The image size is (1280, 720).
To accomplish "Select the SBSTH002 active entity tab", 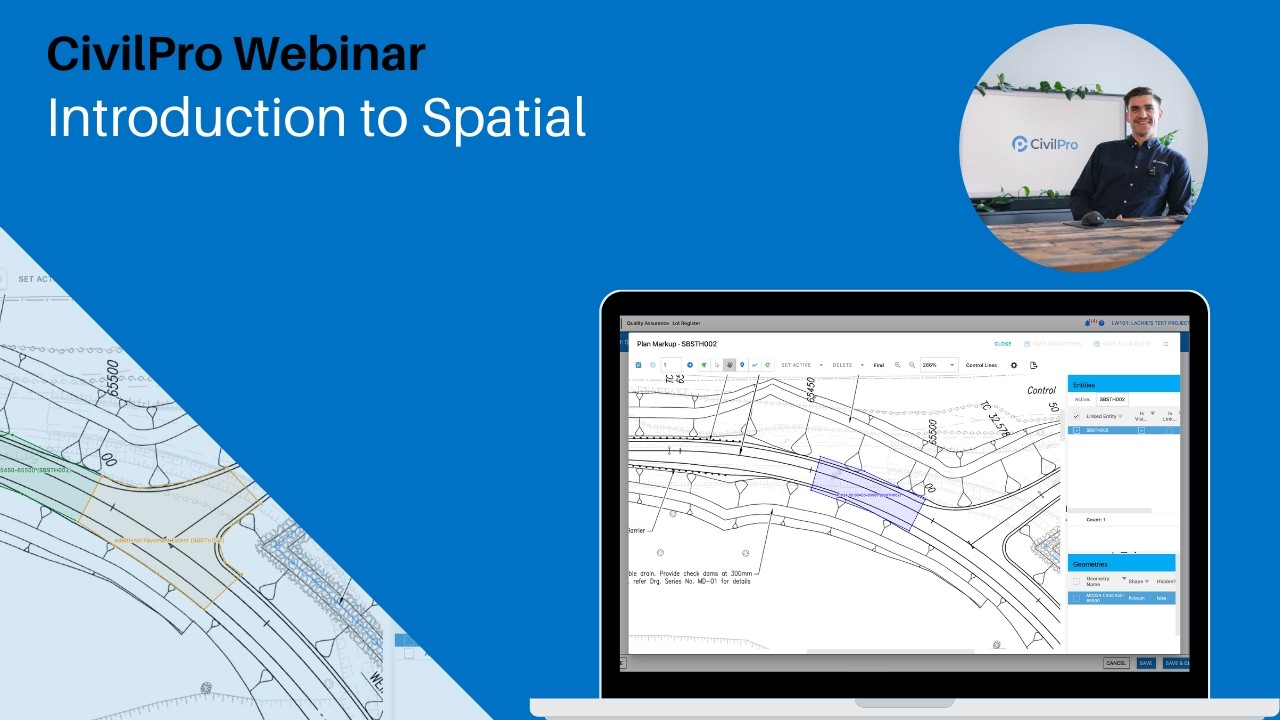I will point(1112,399).
